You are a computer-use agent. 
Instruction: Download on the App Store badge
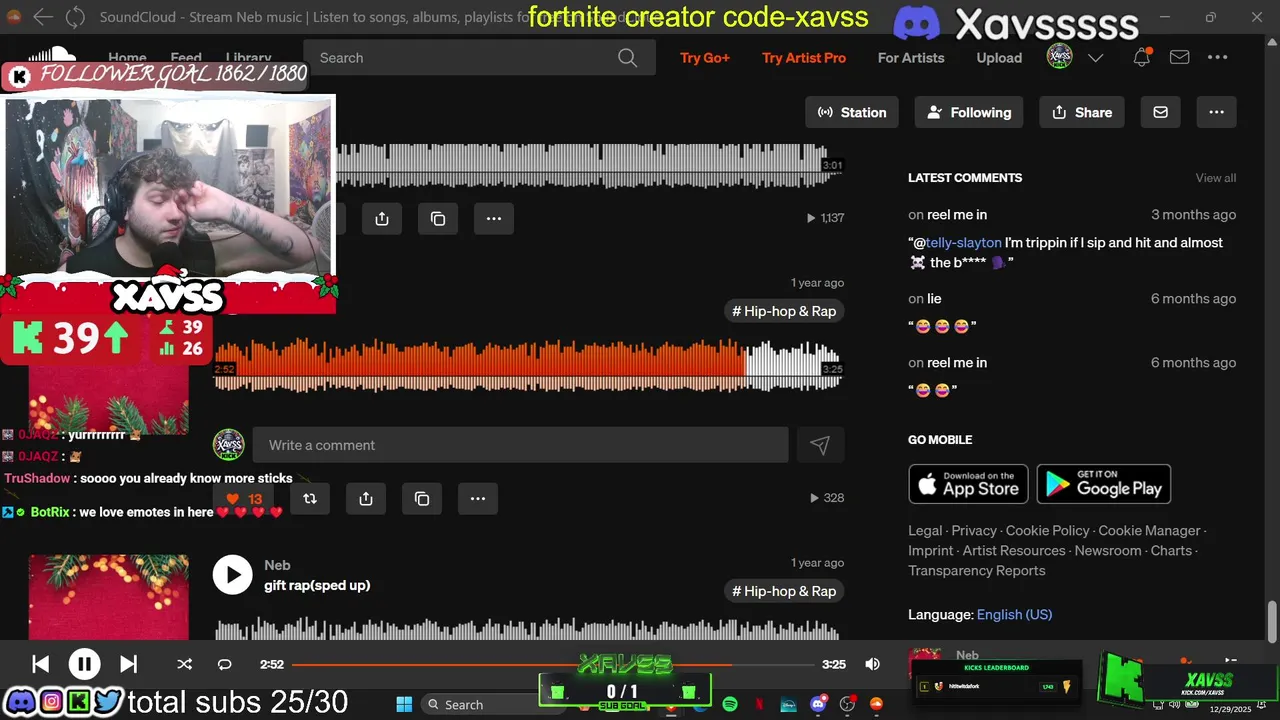[968, 484]
